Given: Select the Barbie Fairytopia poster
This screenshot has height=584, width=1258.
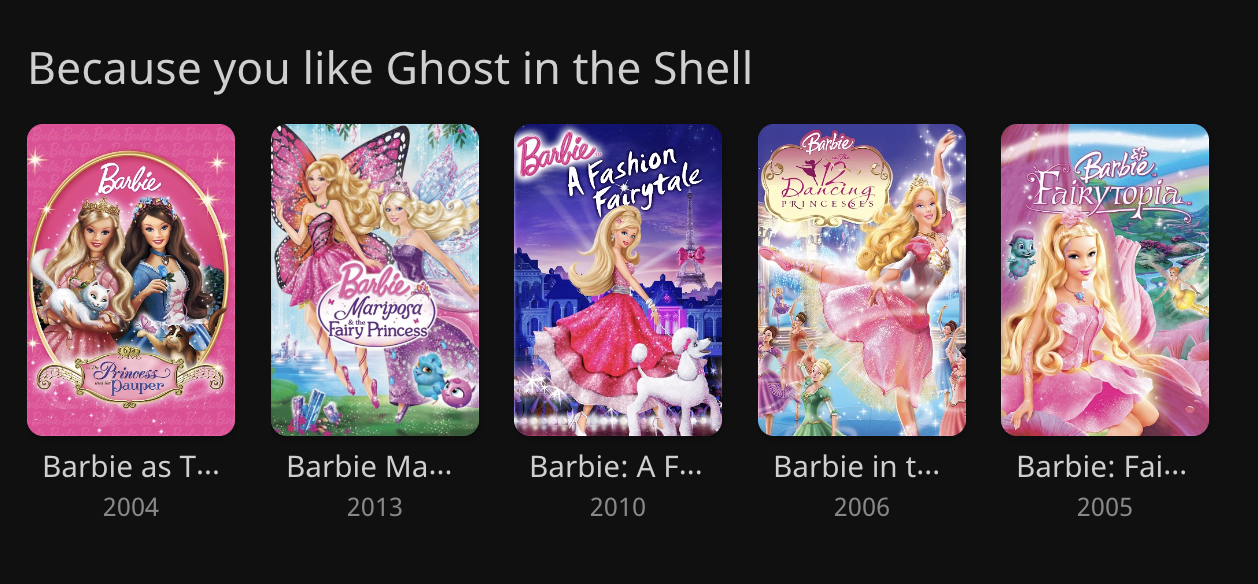Looking at the screenshot, I should click(x=1105, y=280).
